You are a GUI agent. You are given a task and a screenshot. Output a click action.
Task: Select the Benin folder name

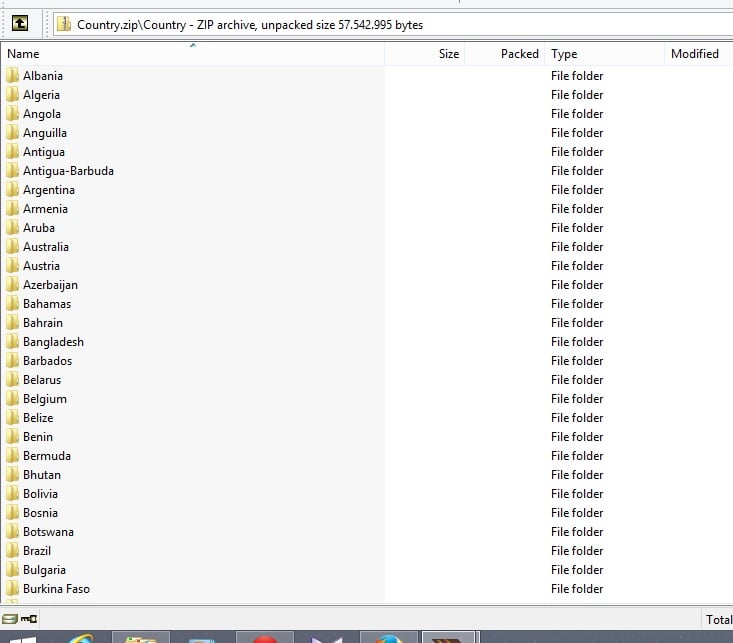[x=38, y=437]
